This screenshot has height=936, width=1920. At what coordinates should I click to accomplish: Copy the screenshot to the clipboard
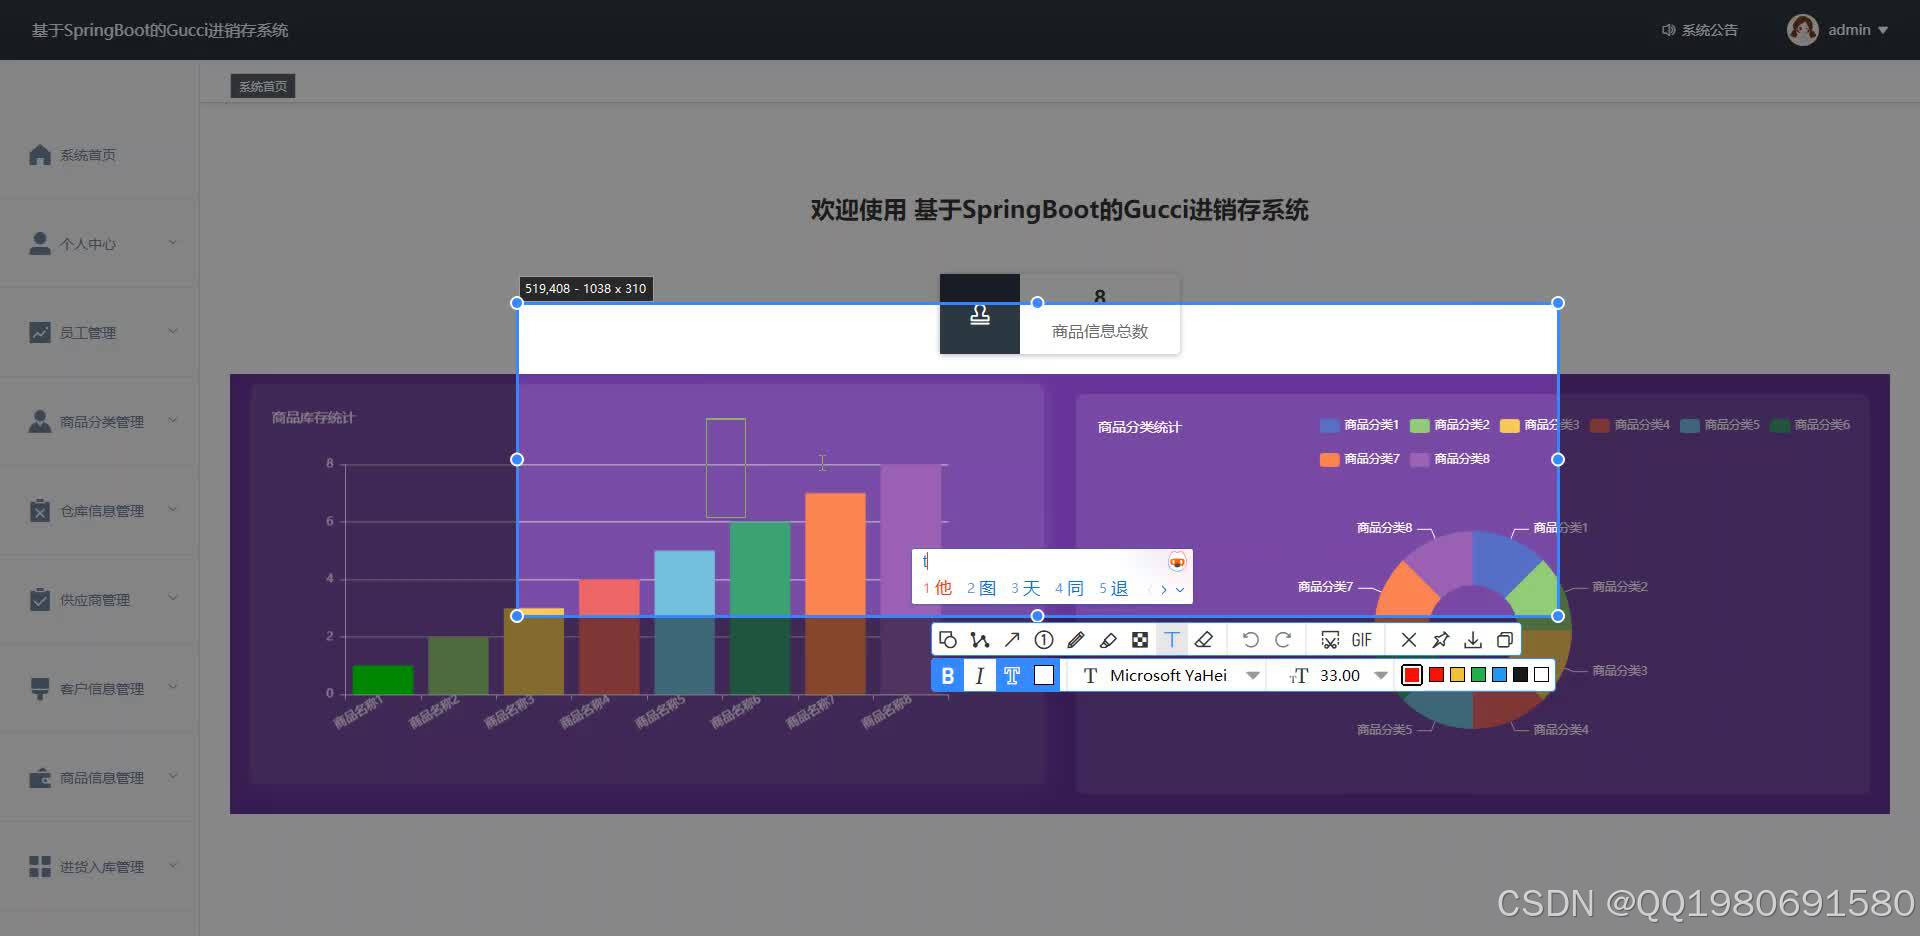click(x=1505, y=640)
